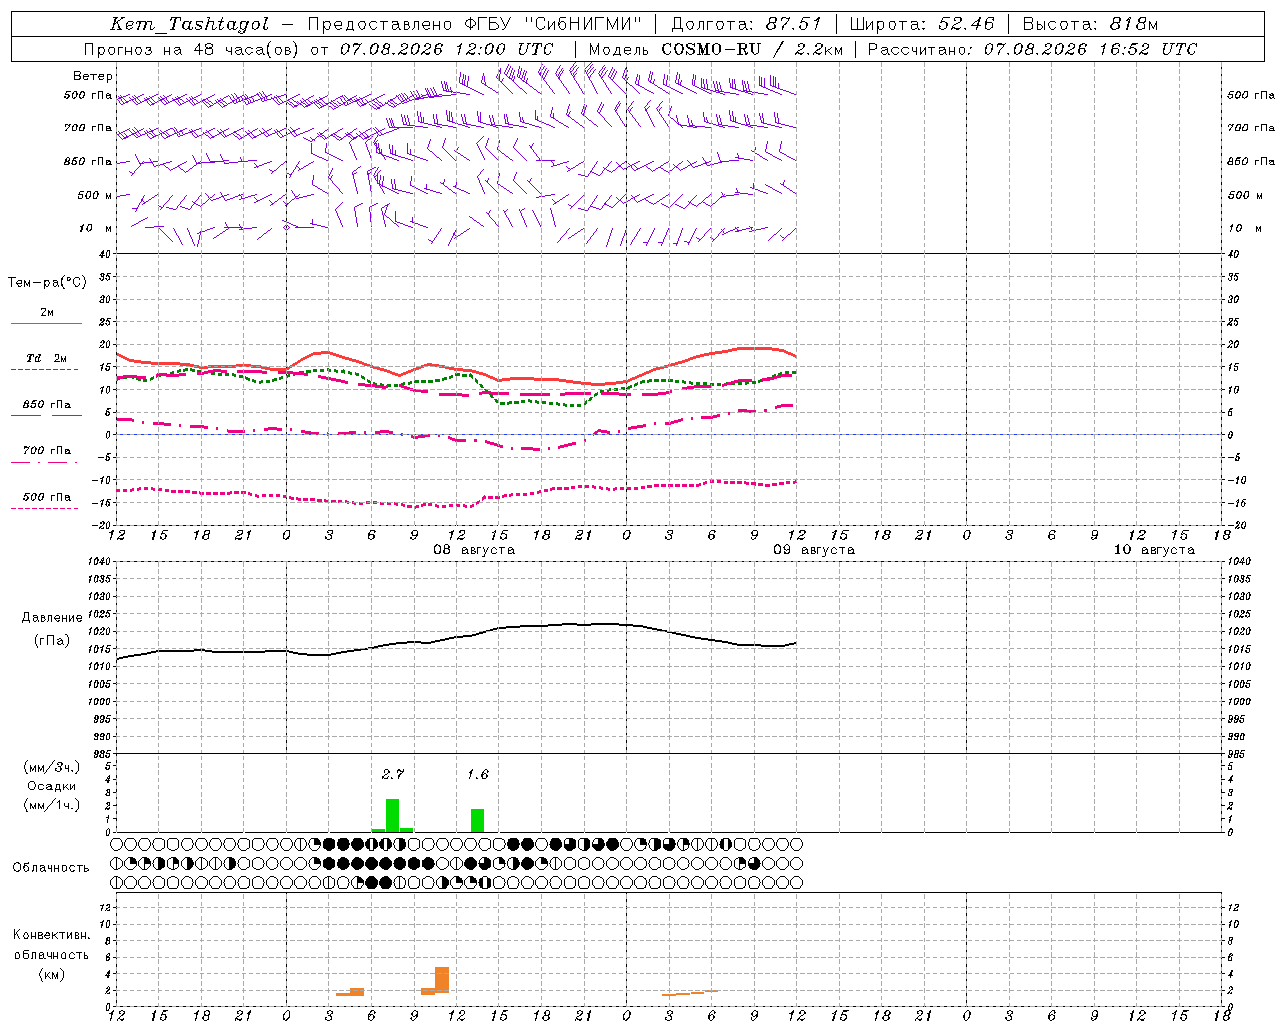Select the COSMO-RU model name in header
This screenshot has width=1280, height=1024.
tap(711, 49)
